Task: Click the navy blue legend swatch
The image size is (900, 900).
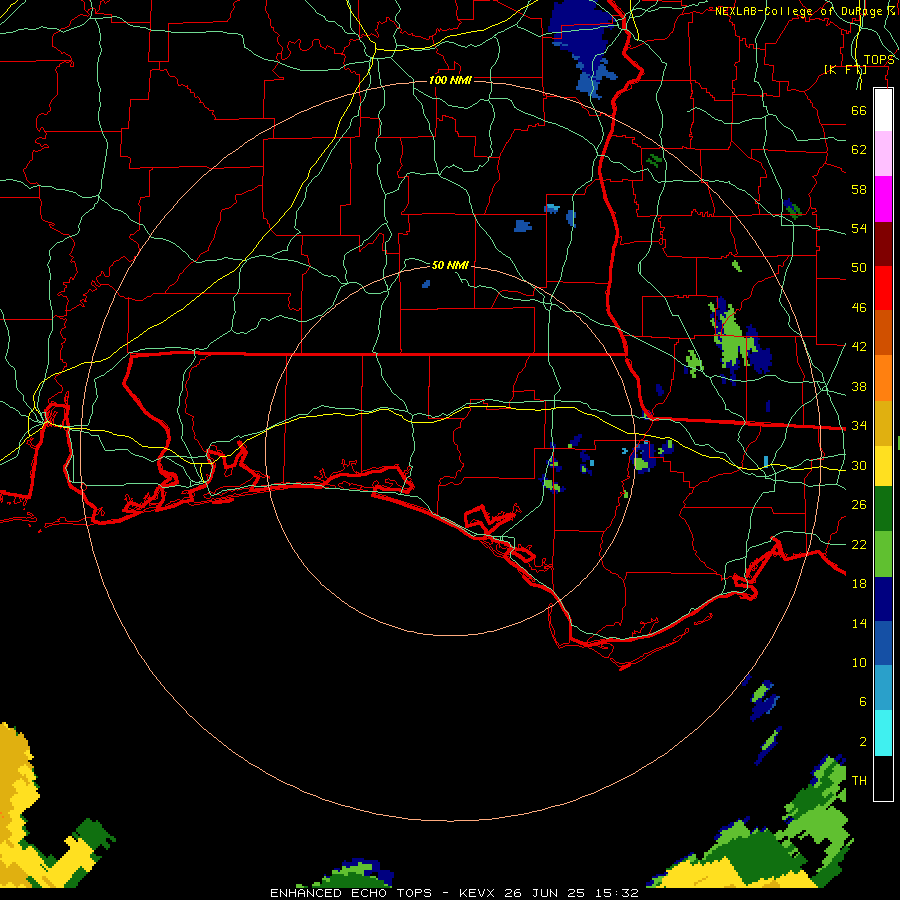Action: pyautogui.click(x=883, y=599)
